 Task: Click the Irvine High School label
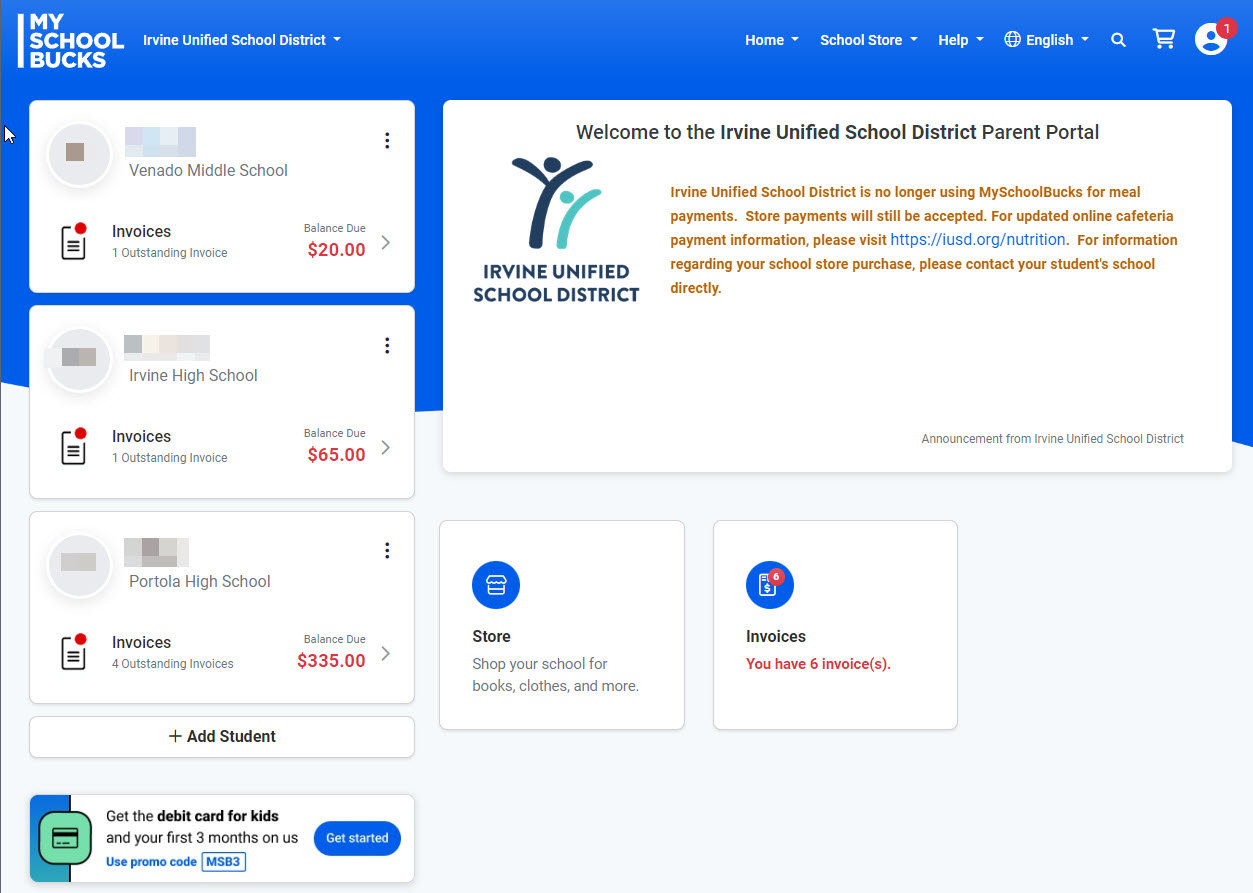point(193,376)
